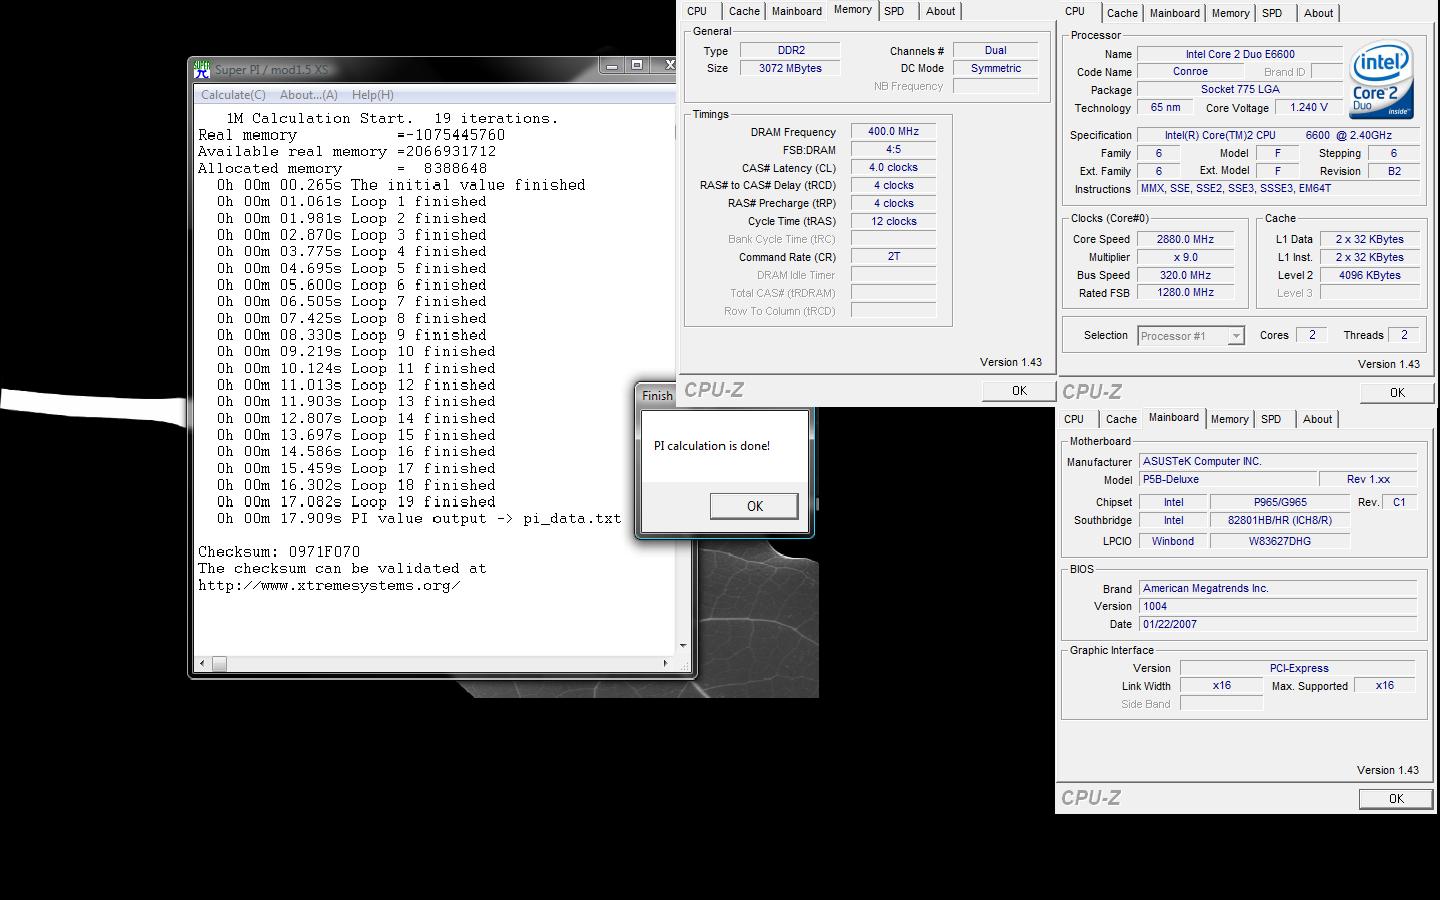Open the Processor #1 selection dropdown

pyautogui.click(x=1190, y=336)
